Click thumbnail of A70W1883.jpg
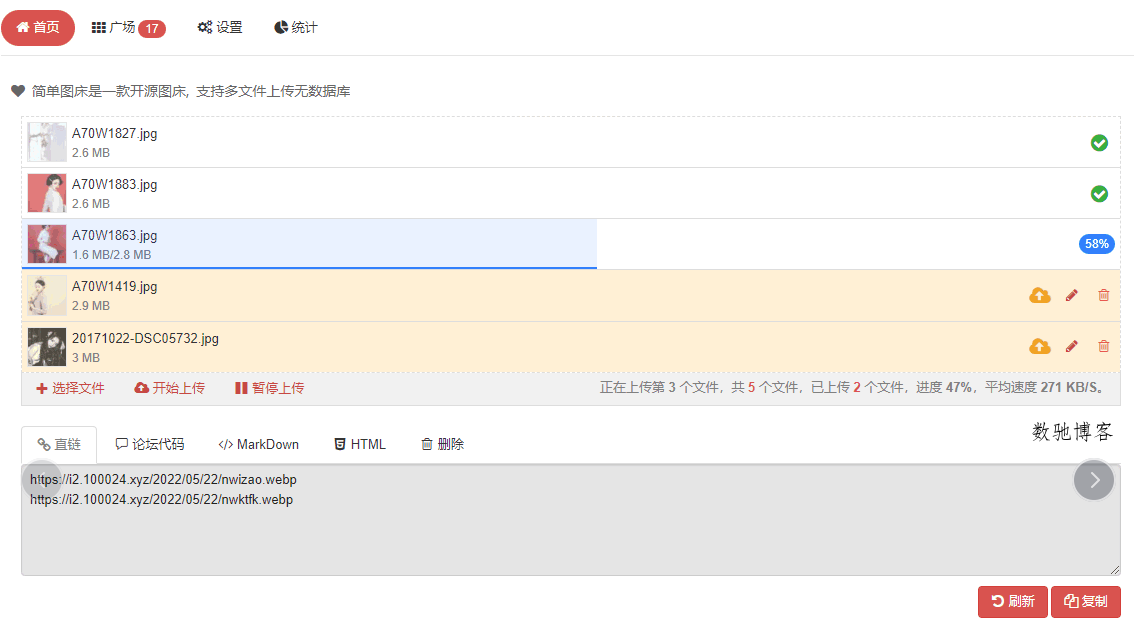 tap(47, 193)
